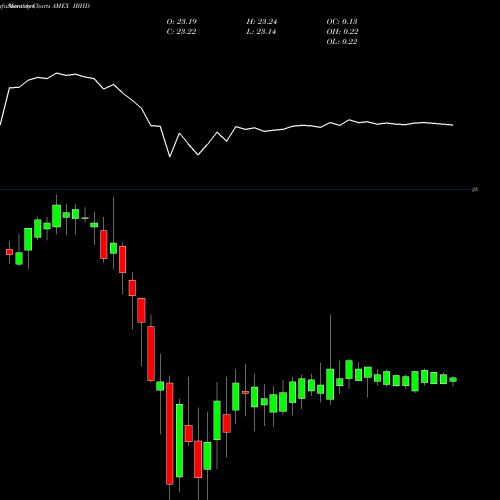Click the 'OL: 0.22' reading
This screenshot has height=500, width=500.
pos(342,41)
